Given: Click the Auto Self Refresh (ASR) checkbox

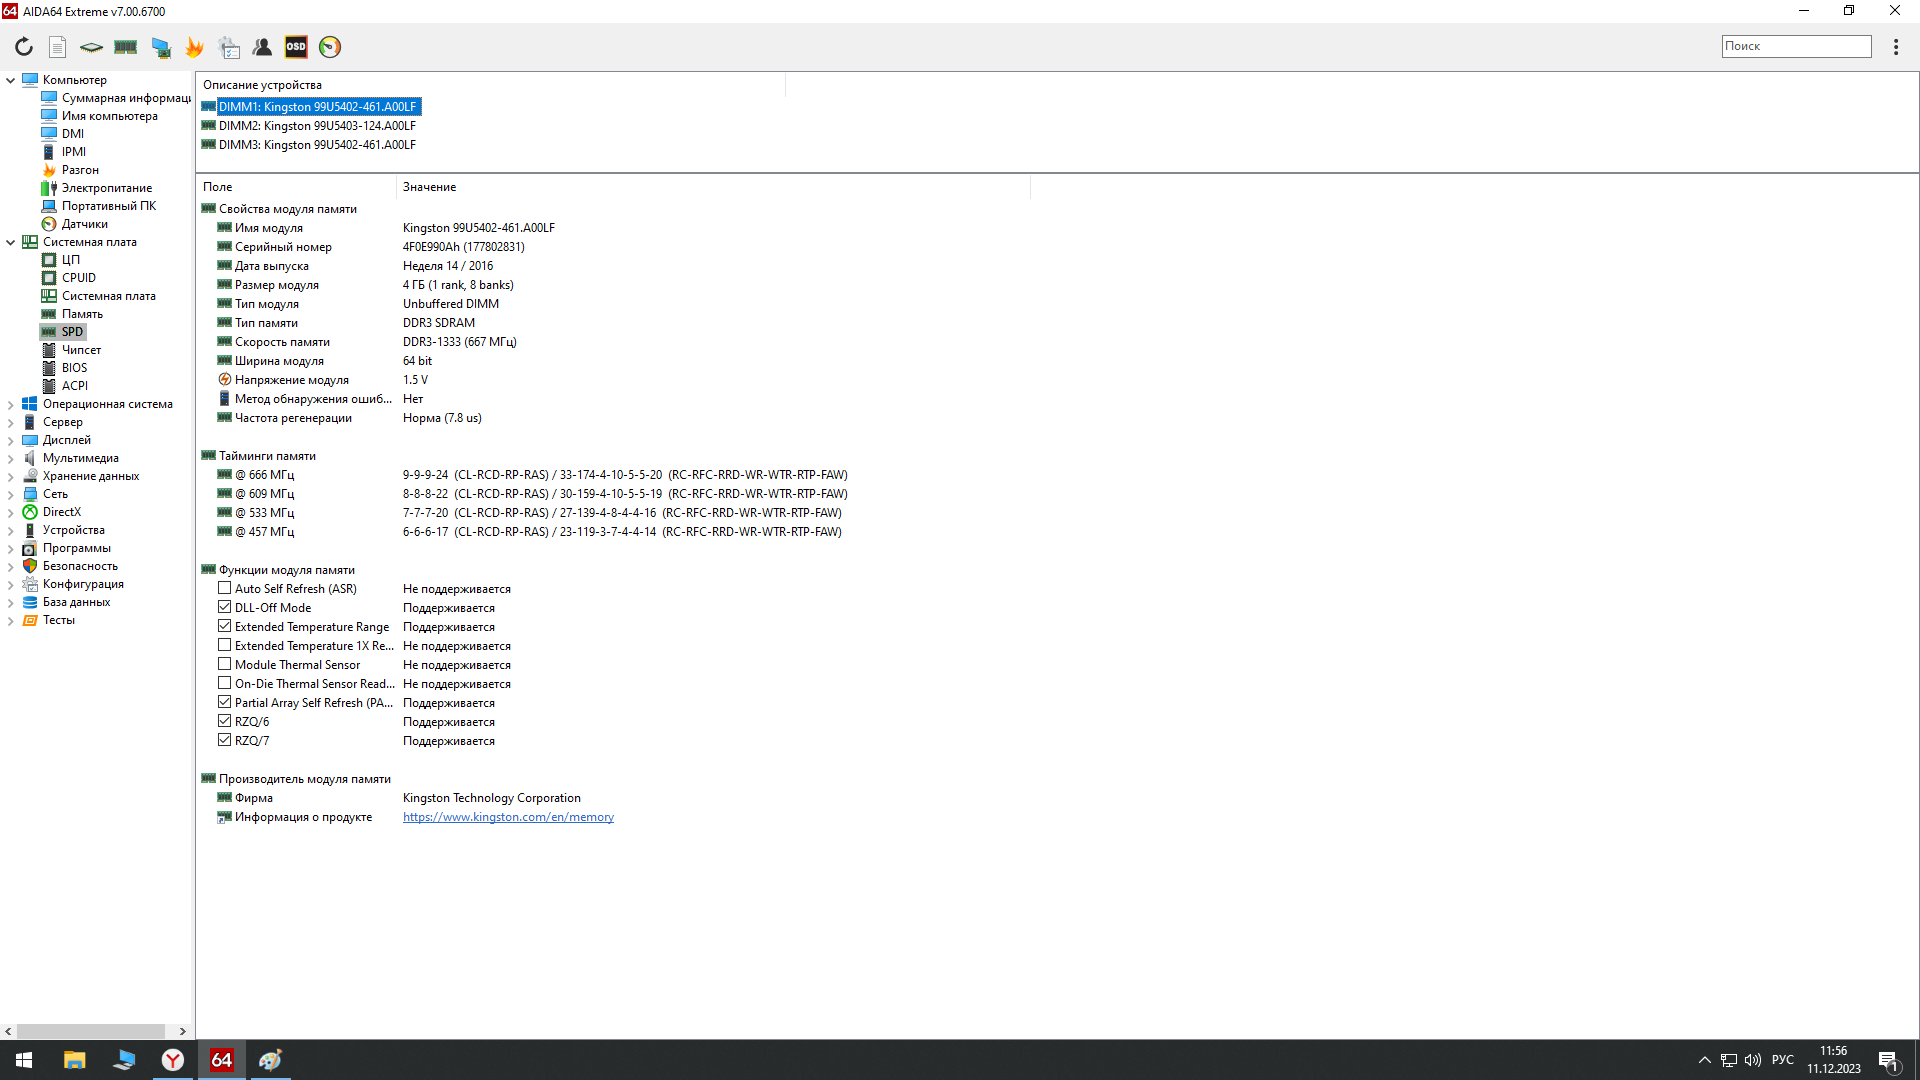Looking at the screenshot, I should pos(225,589).
